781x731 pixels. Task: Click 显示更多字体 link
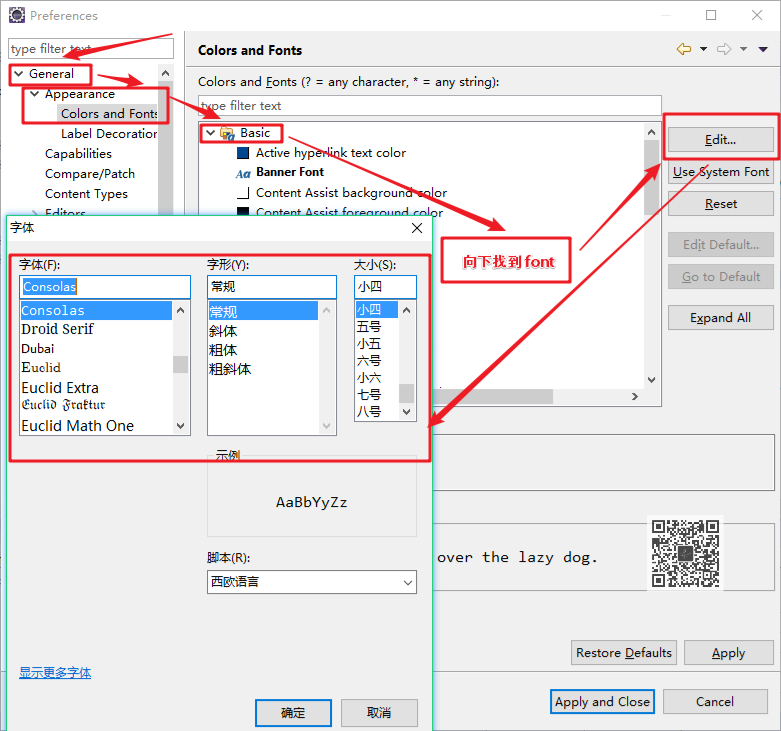pyautogui.click(x=55, y=673)
